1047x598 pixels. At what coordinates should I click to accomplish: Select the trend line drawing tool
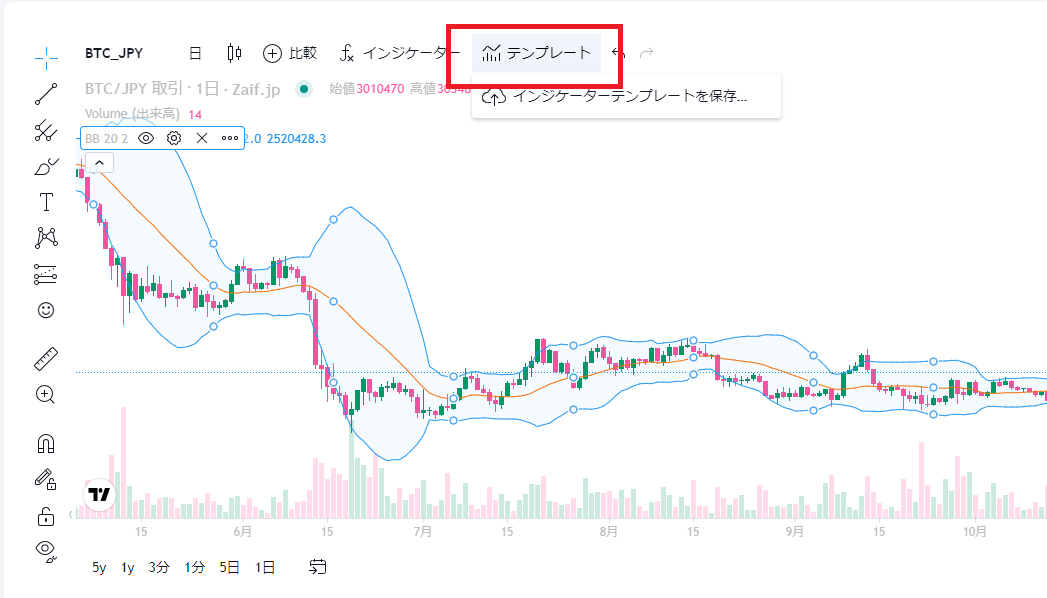click(x=46, y=93)
